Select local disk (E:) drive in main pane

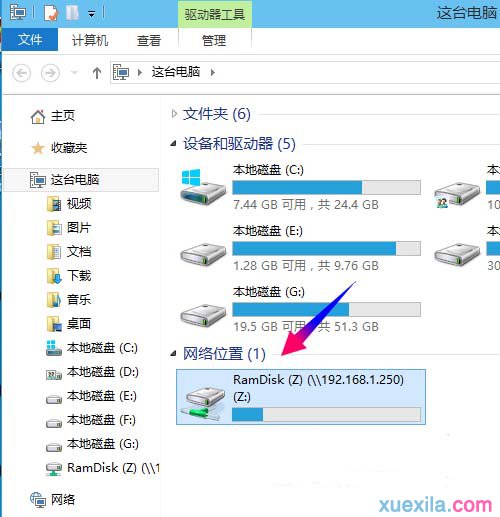click(x=301, y=248)
